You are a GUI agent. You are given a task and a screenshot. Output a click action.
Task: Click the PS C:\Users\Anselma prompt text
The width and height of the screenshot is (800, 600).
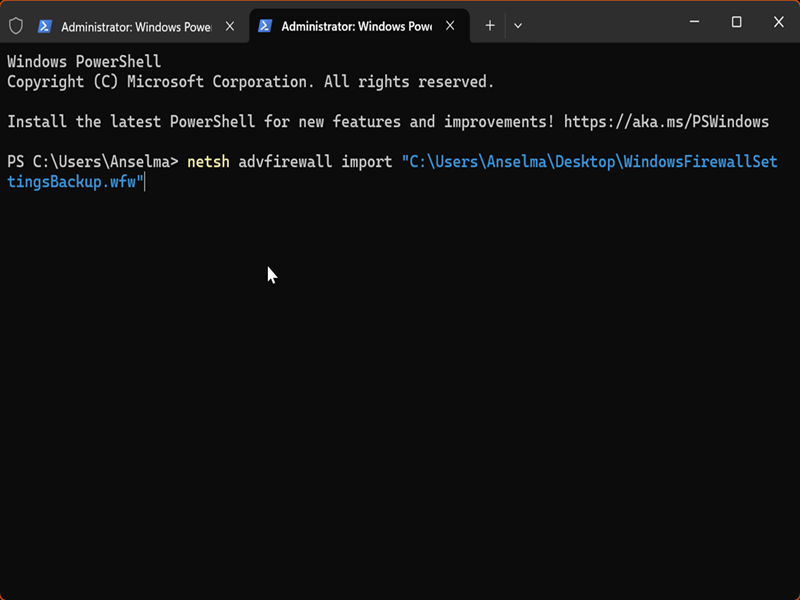[92, 162]
